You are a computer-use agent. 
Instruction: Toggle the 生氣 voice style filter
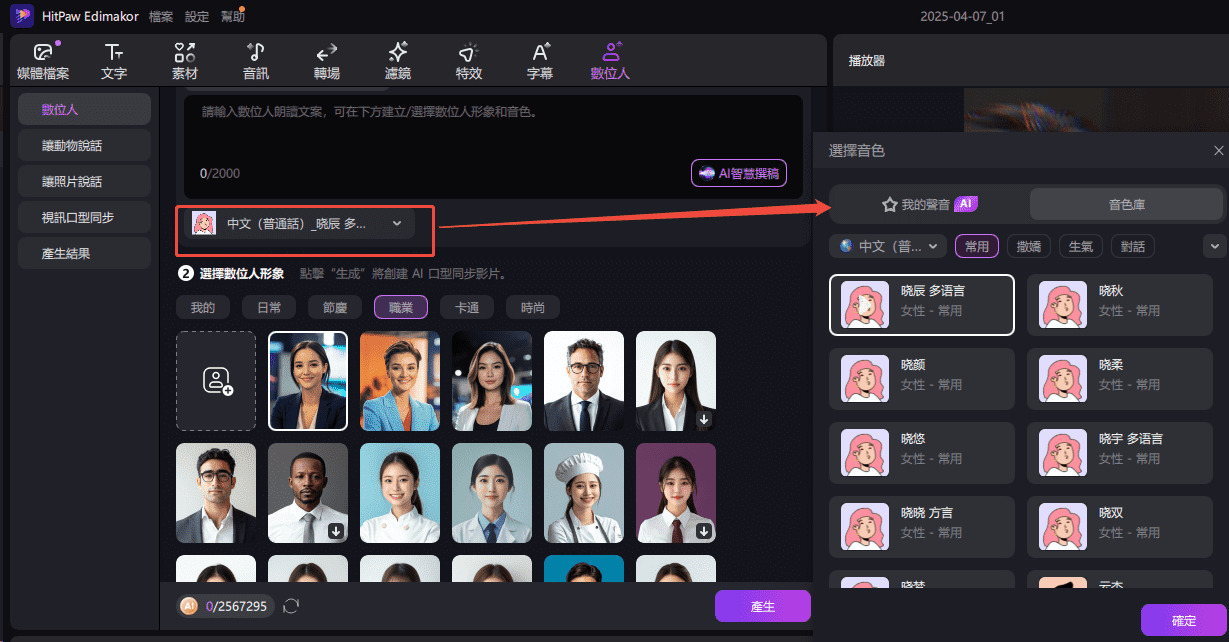[x=1080, y=245]
